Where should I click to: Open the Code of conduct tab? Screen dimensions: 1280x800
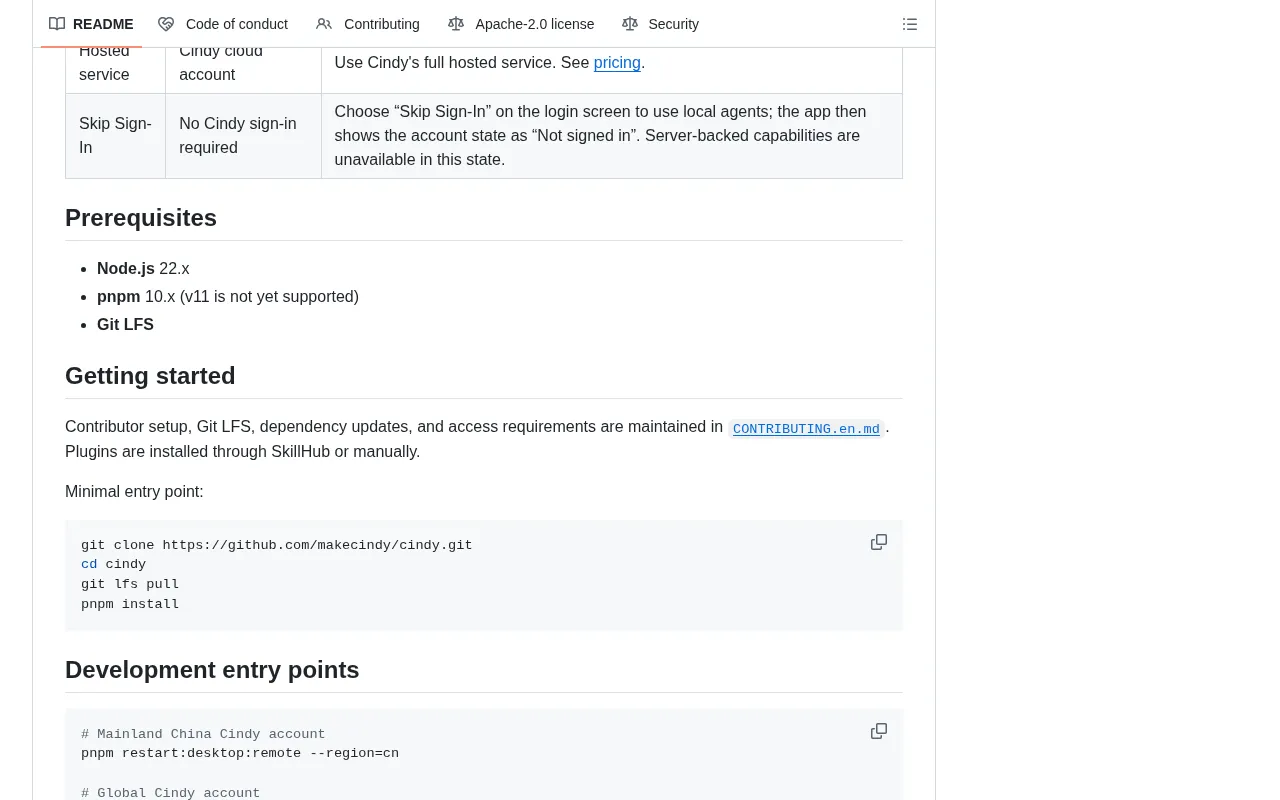(223, 24)
